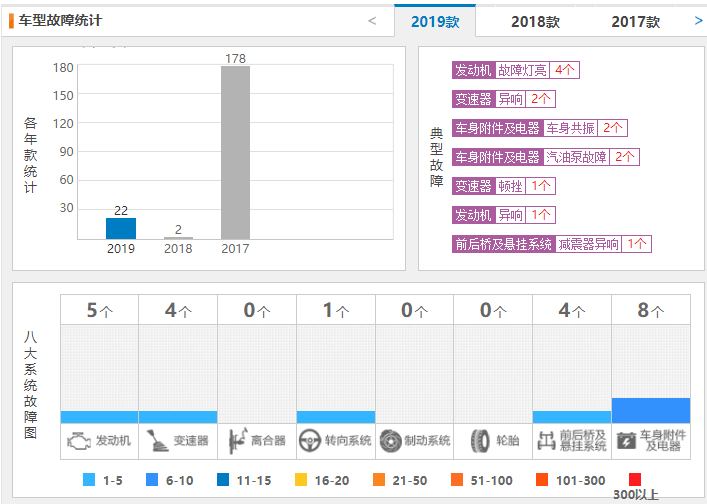Image resolution: width=707 pixels, height=504 pixels.
Task: Click the 2017 bar showing 178
Action: (x=235, y=152)
